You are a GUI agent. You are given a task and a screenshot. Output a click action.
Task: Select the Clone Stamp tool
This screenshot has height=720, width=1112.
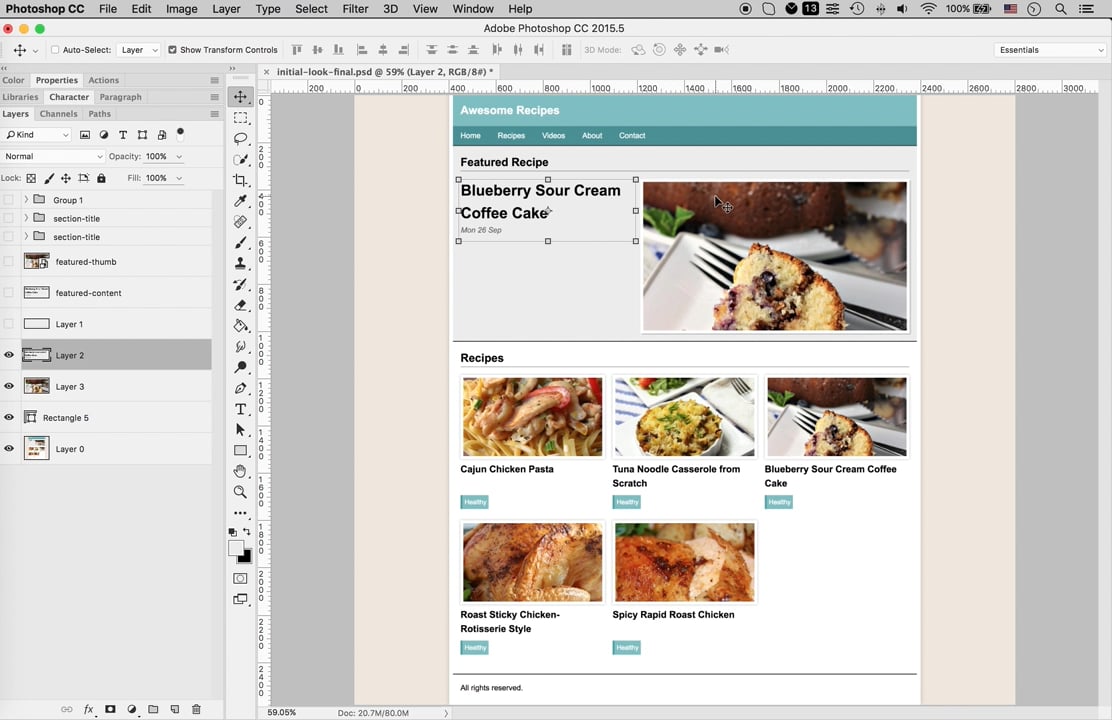(240, 263)
